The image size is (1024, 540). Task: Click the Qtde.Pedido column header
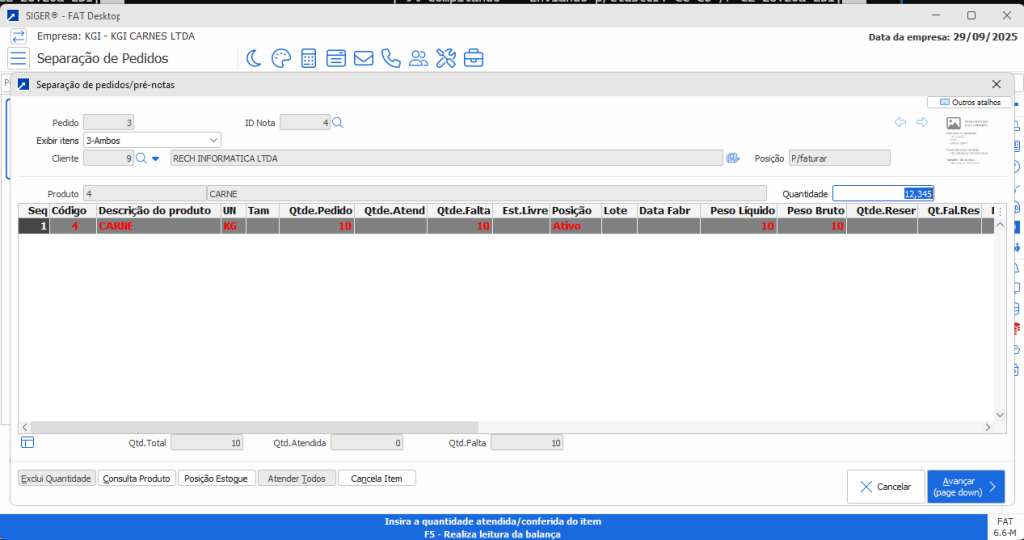317,210
